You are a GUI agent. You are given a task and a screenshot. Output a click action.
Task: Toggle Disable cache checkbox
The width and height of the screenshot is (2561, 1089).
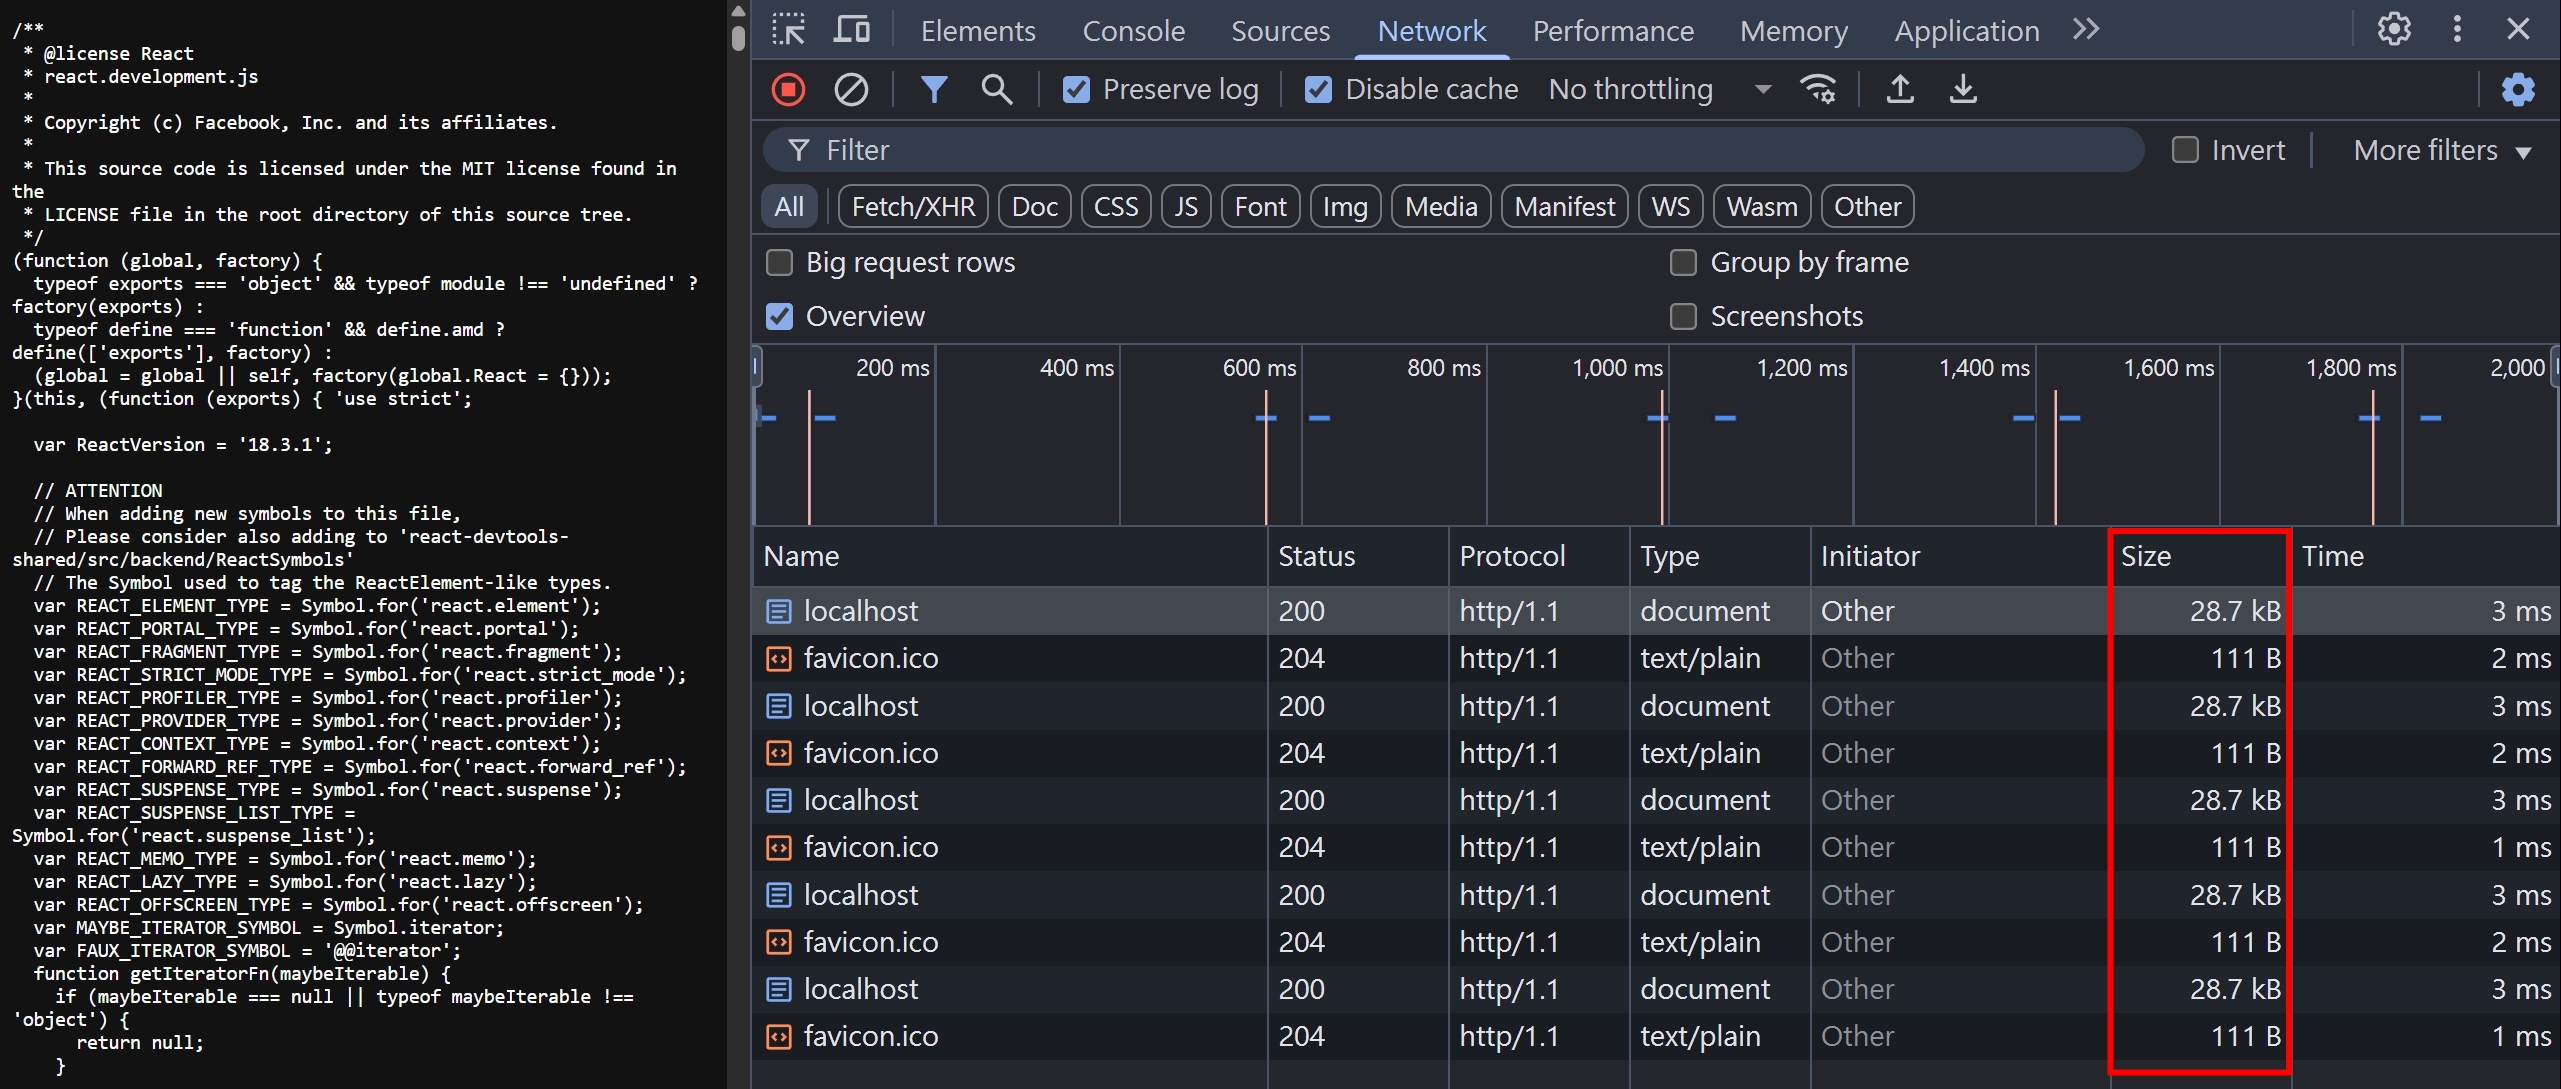point(1318,90)
